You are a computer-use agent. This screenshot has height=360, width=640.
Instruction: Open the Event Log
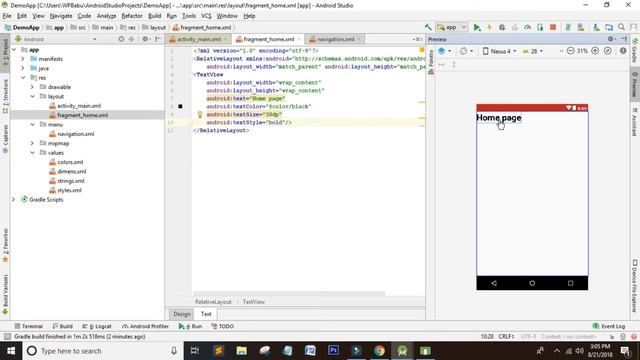pos(609,326)
